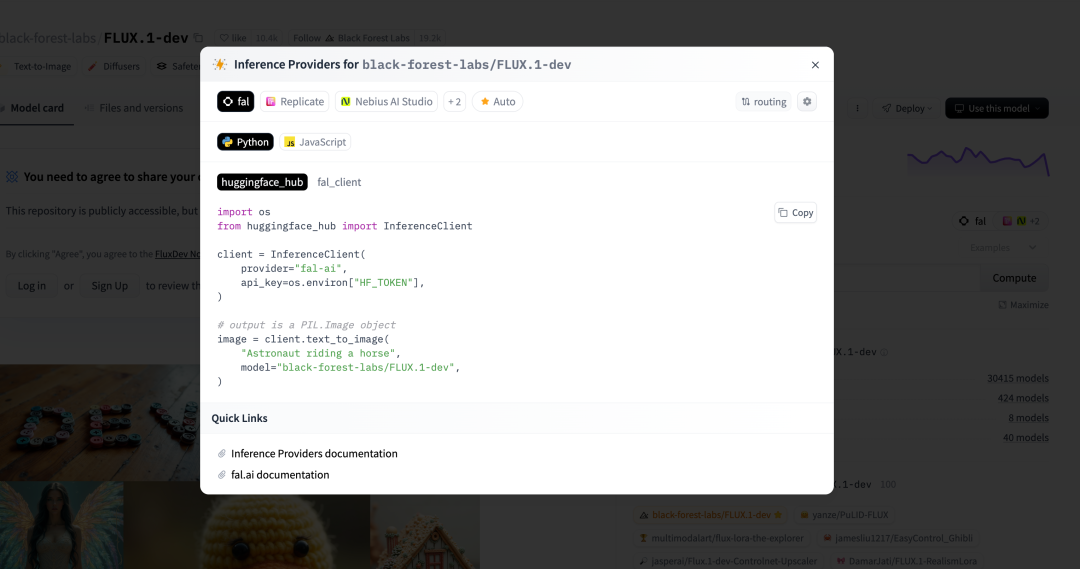The width and height of the screenshot is (1080, 569).
Task: Select the Replicate provider tab
Action: (x=295, y=101)
